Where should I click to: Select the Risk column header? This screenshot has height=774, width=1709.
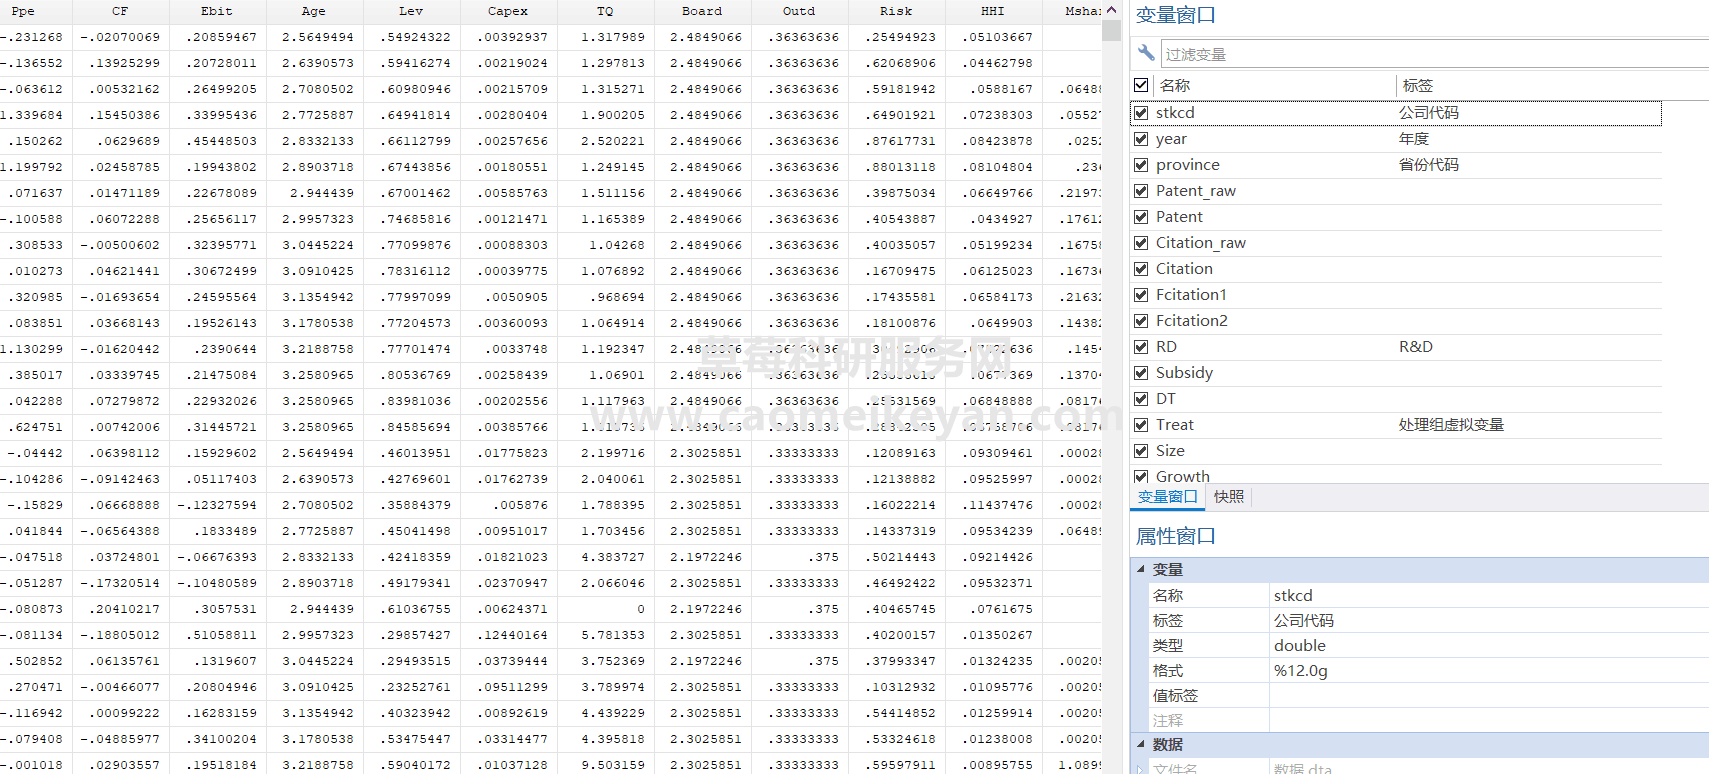896,11
